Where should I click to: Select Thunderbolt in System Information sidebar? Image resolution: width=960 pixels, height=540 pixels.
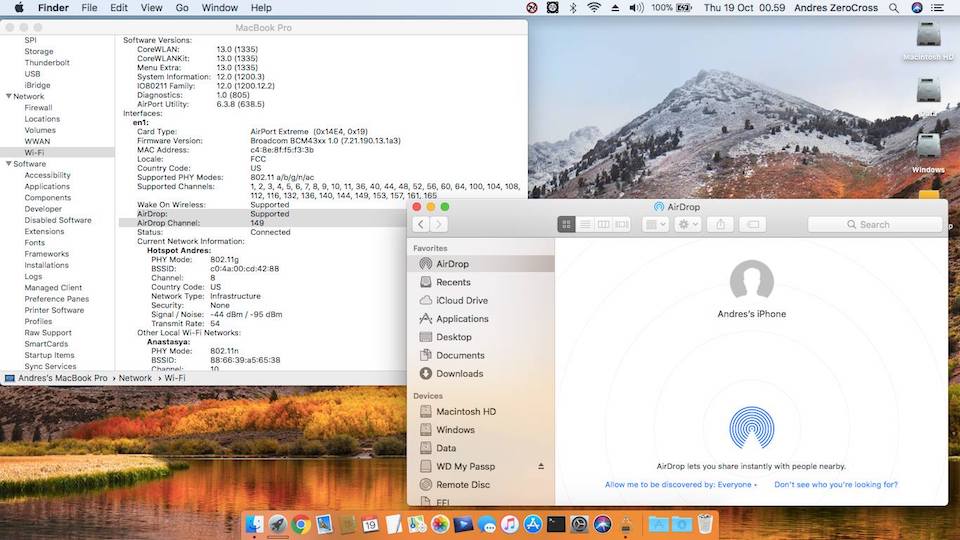click(x=47, y=62)
